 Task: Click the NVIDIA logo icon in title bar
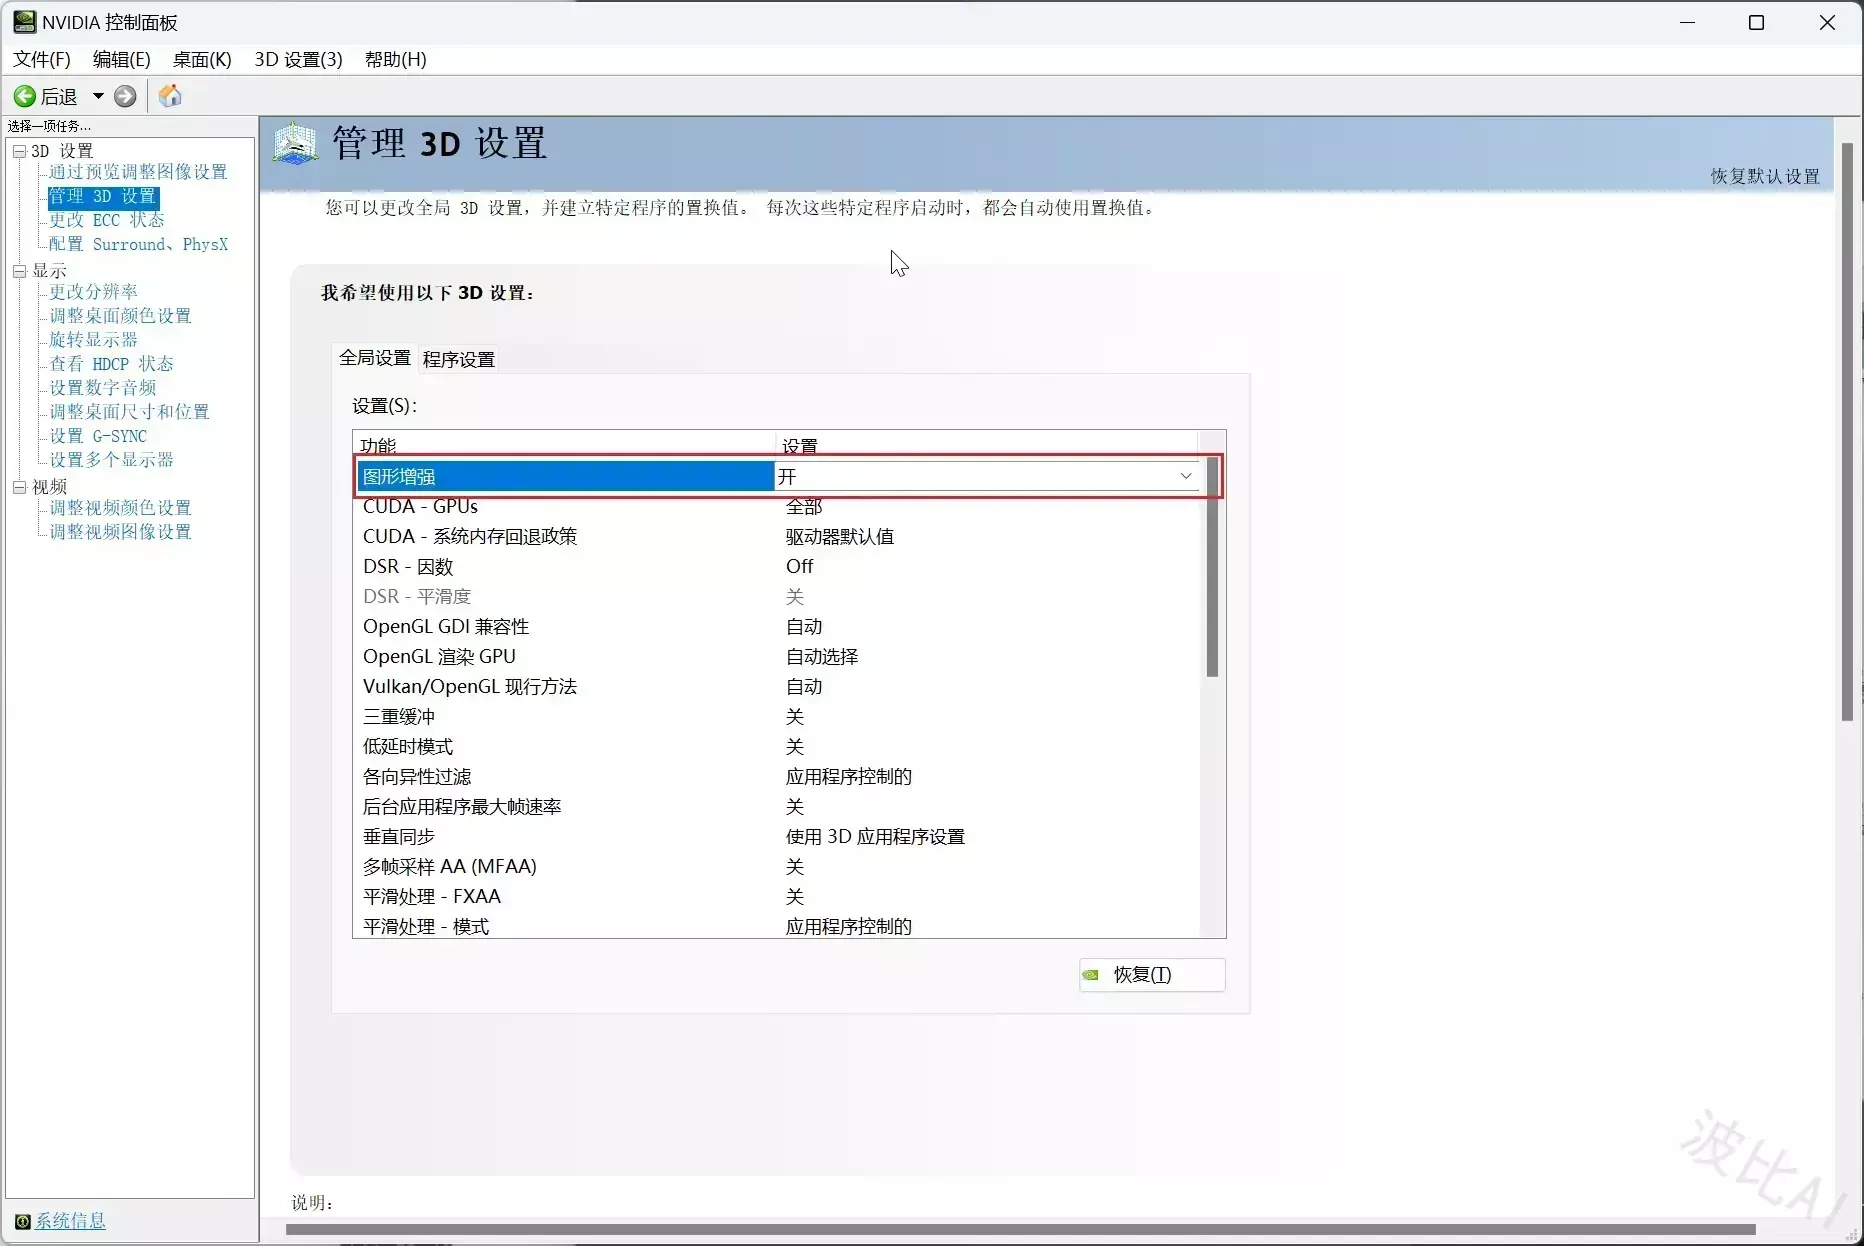[24, 22]
